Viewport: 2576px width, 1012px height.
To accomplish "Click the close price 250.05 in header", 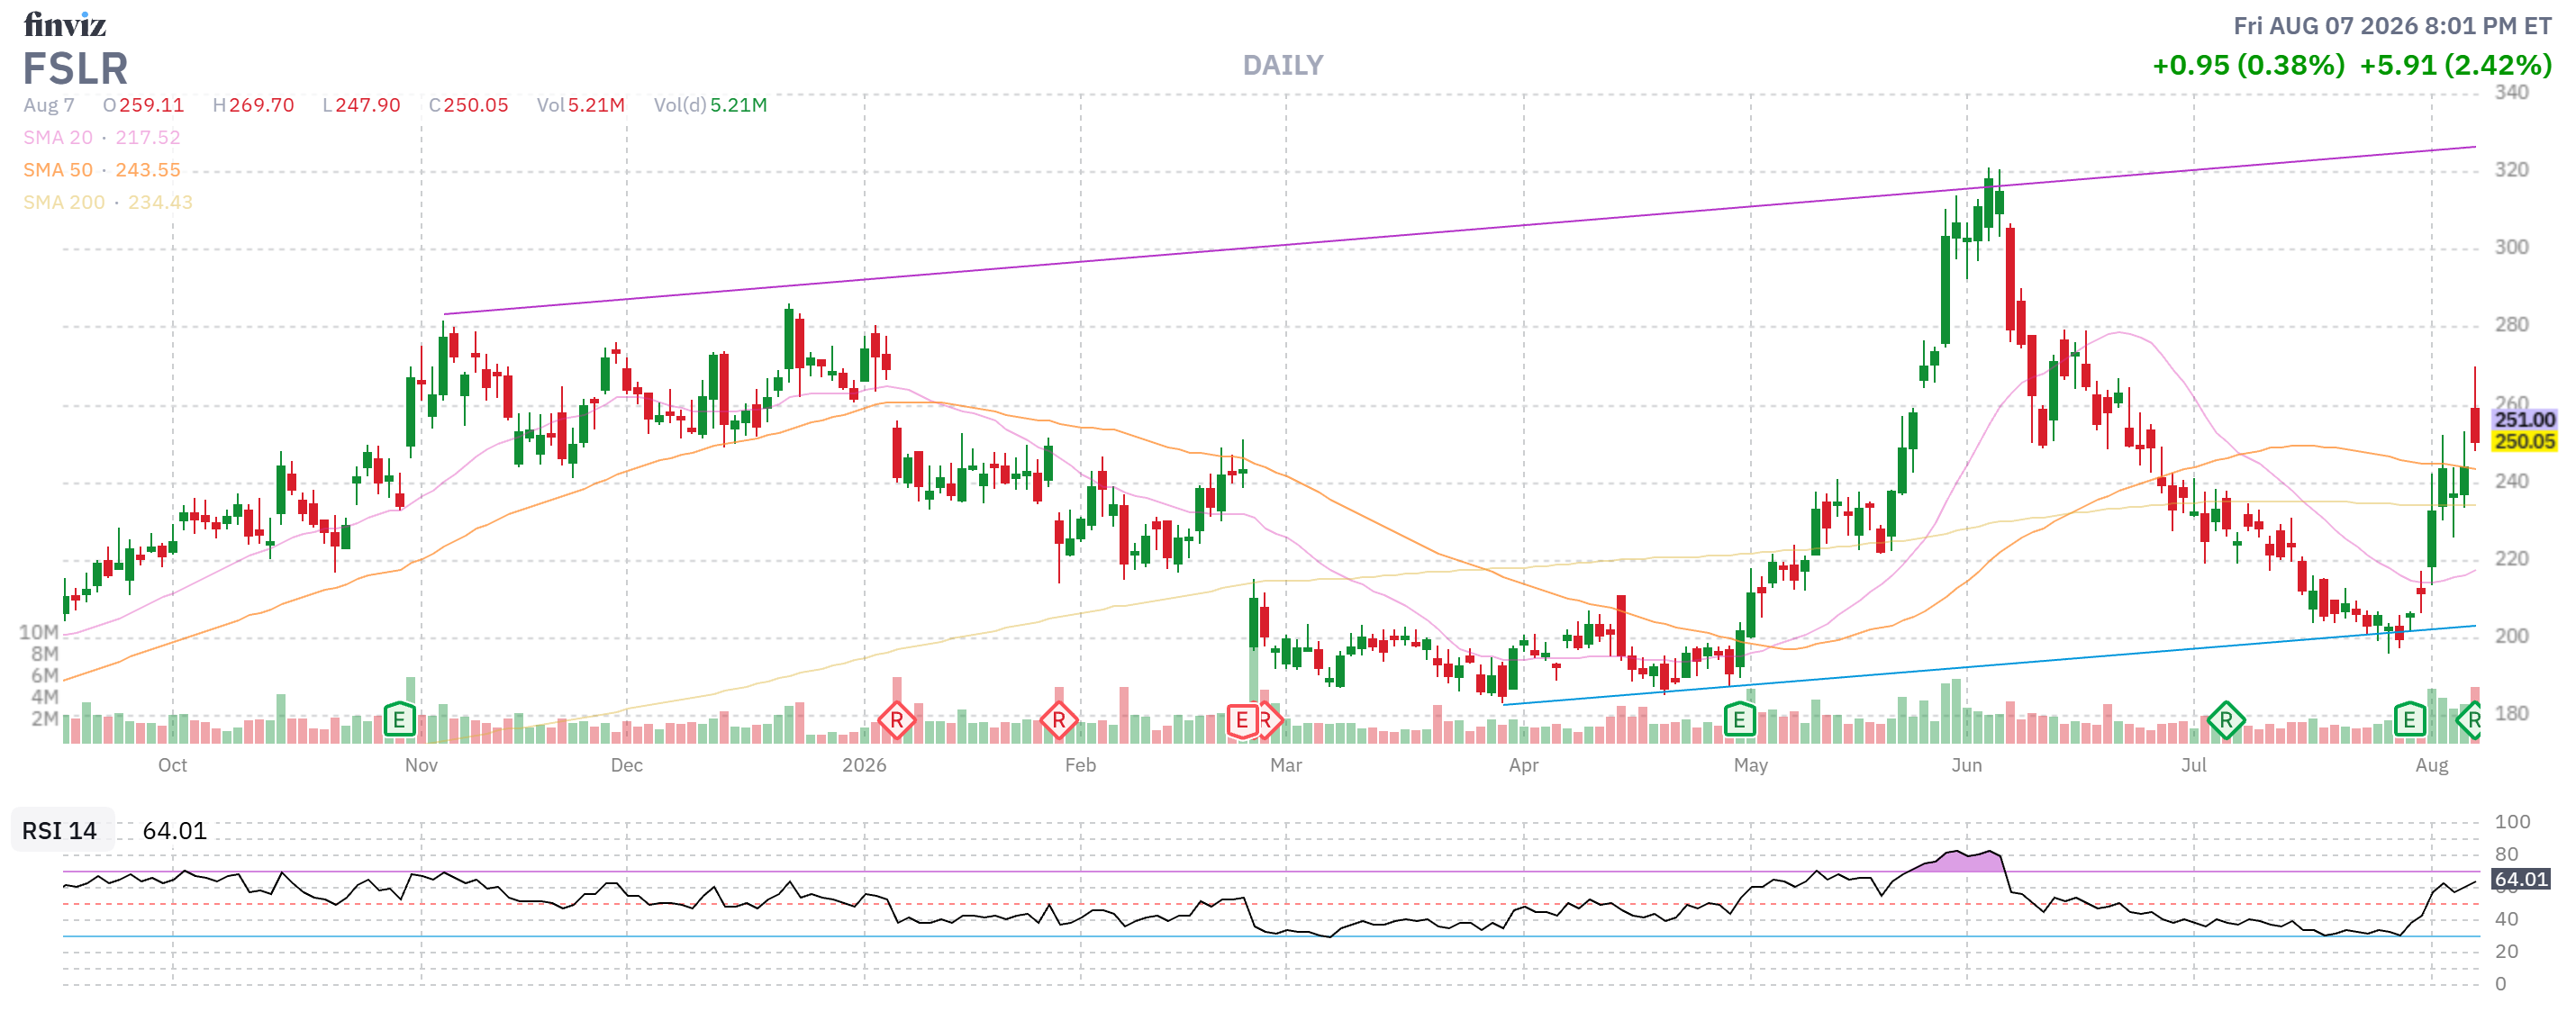I will pyautogui.click(x=475, y=105).
